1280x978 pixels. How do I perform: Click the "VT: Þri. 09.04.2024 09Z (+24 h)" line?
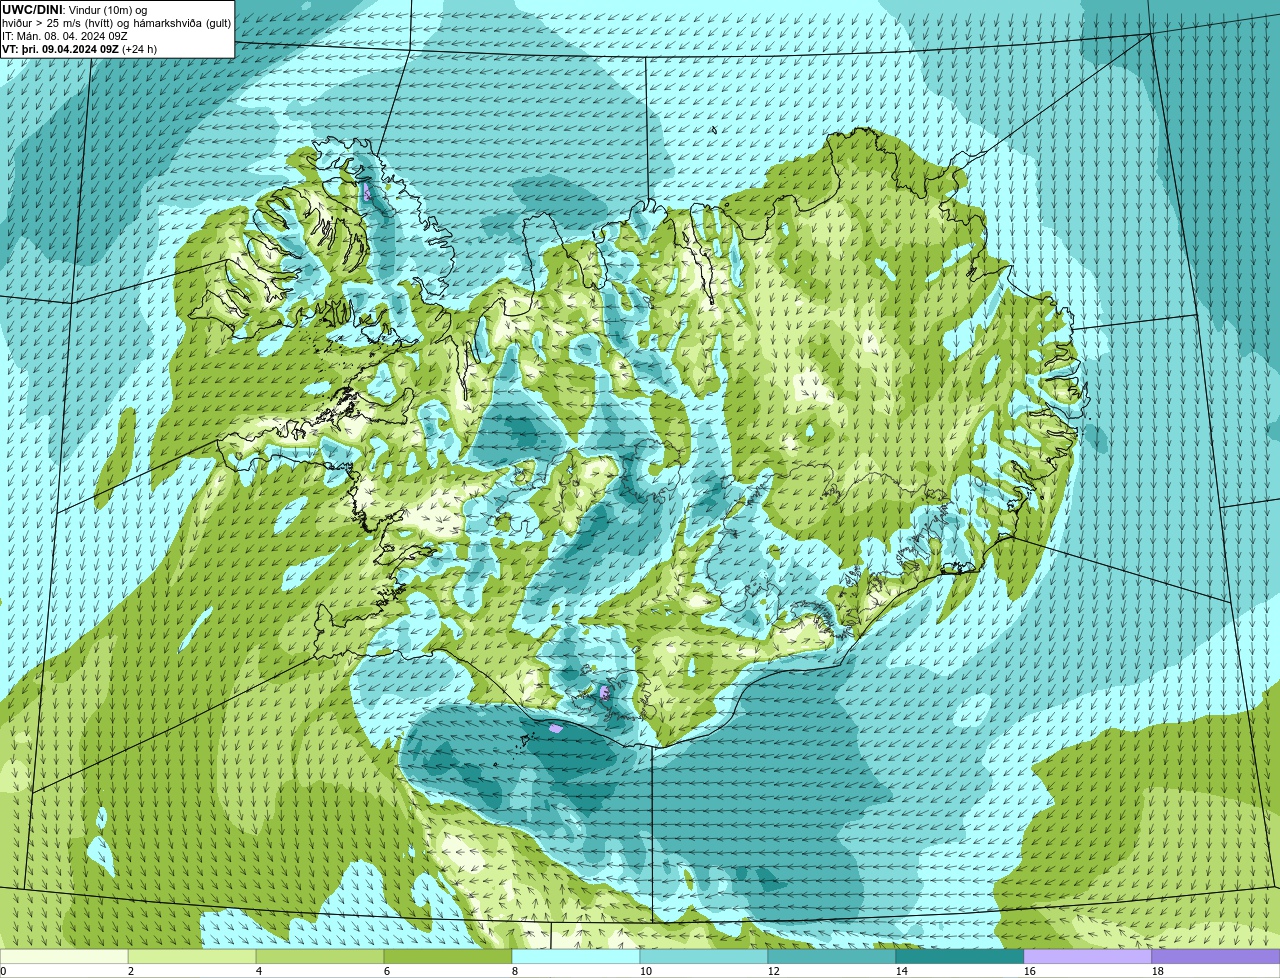[x=80, y=49]
